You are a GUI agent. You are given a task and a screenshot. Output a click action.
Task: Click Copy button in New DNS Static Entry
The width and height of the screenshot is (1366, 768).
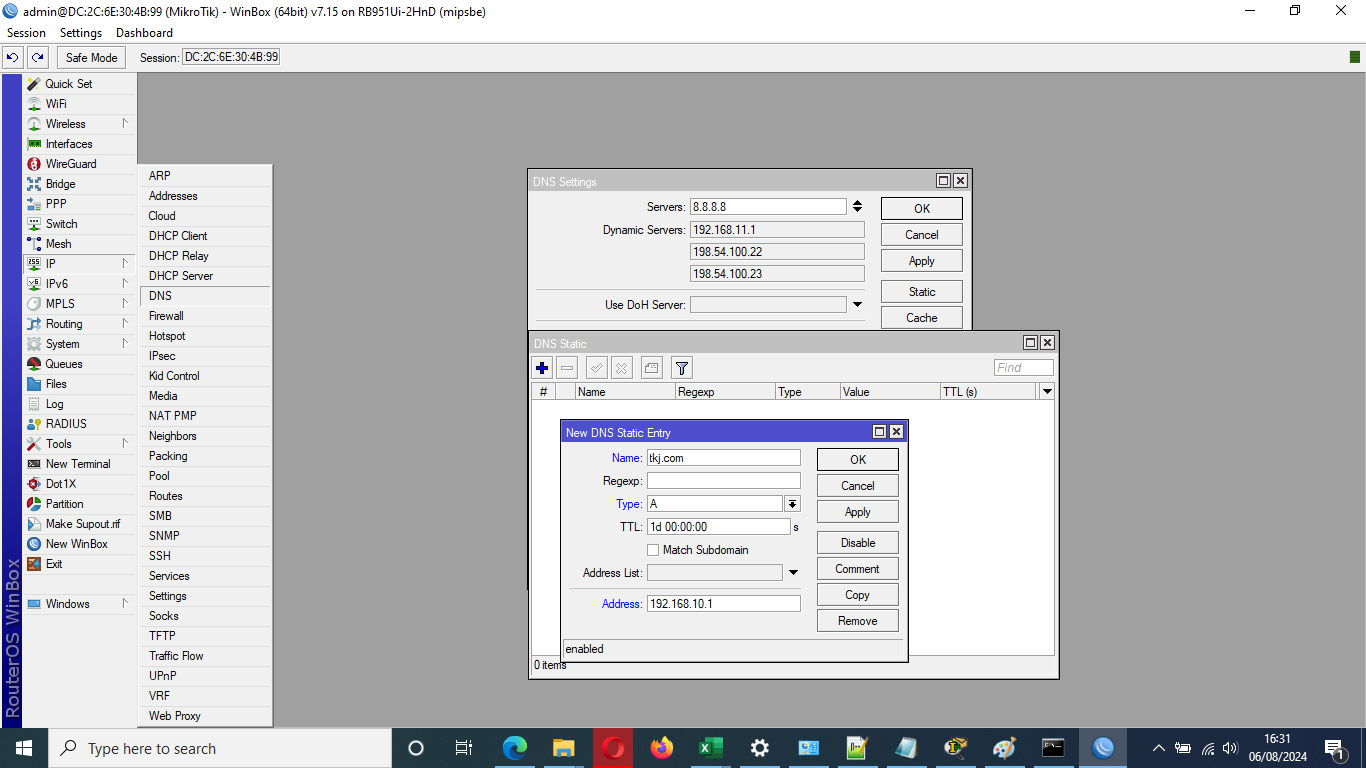point(858,595)
